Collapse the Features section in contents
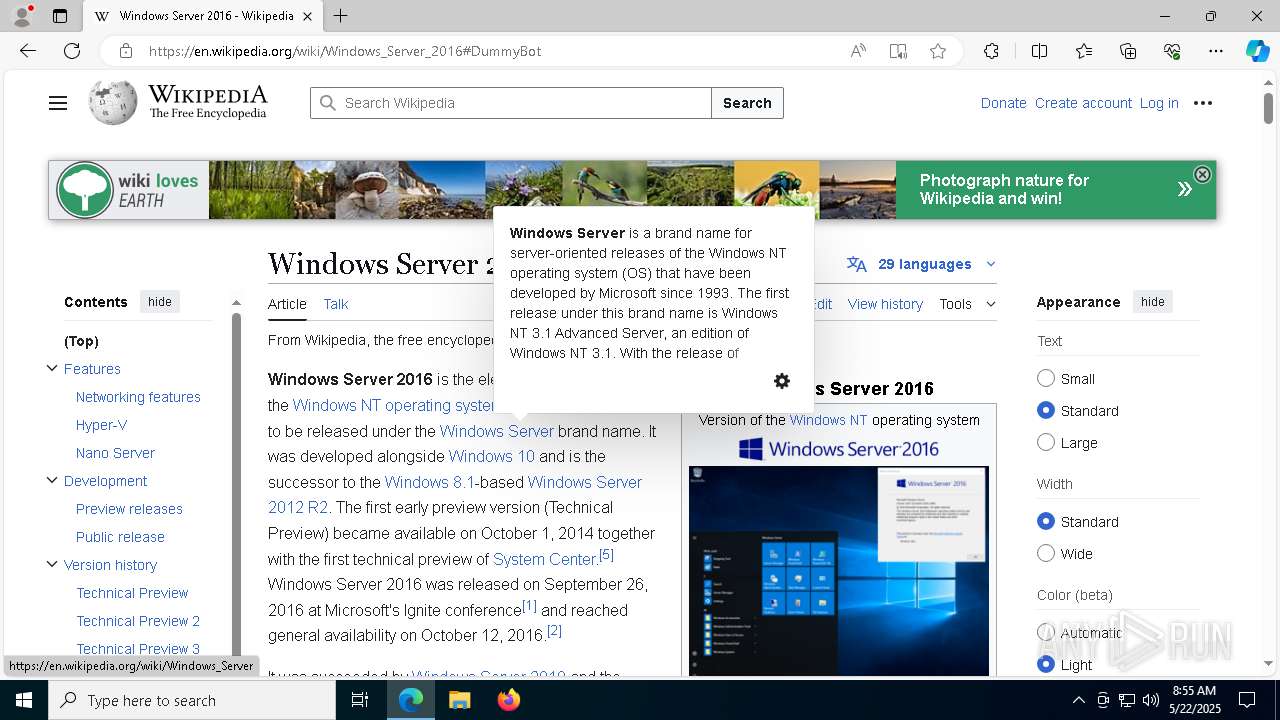Viewport: 1280px width, 720px height. 52,368
